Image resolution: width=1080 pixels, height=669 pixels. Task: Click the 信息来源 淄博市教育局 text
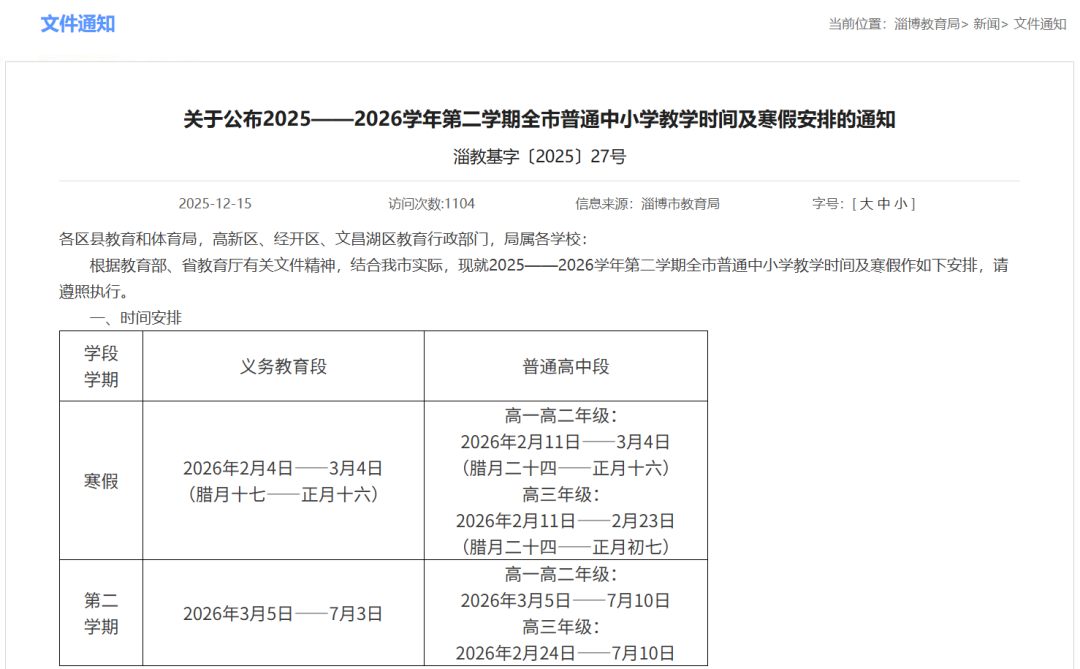[647, 204]
